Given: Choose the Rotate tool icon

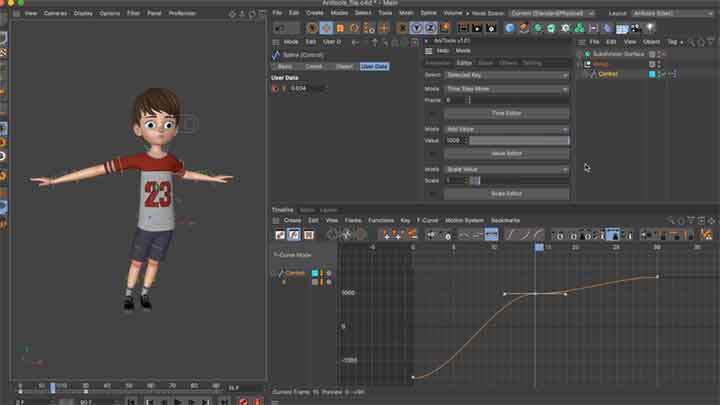Looking at the screenshot, I should (354, 28).
